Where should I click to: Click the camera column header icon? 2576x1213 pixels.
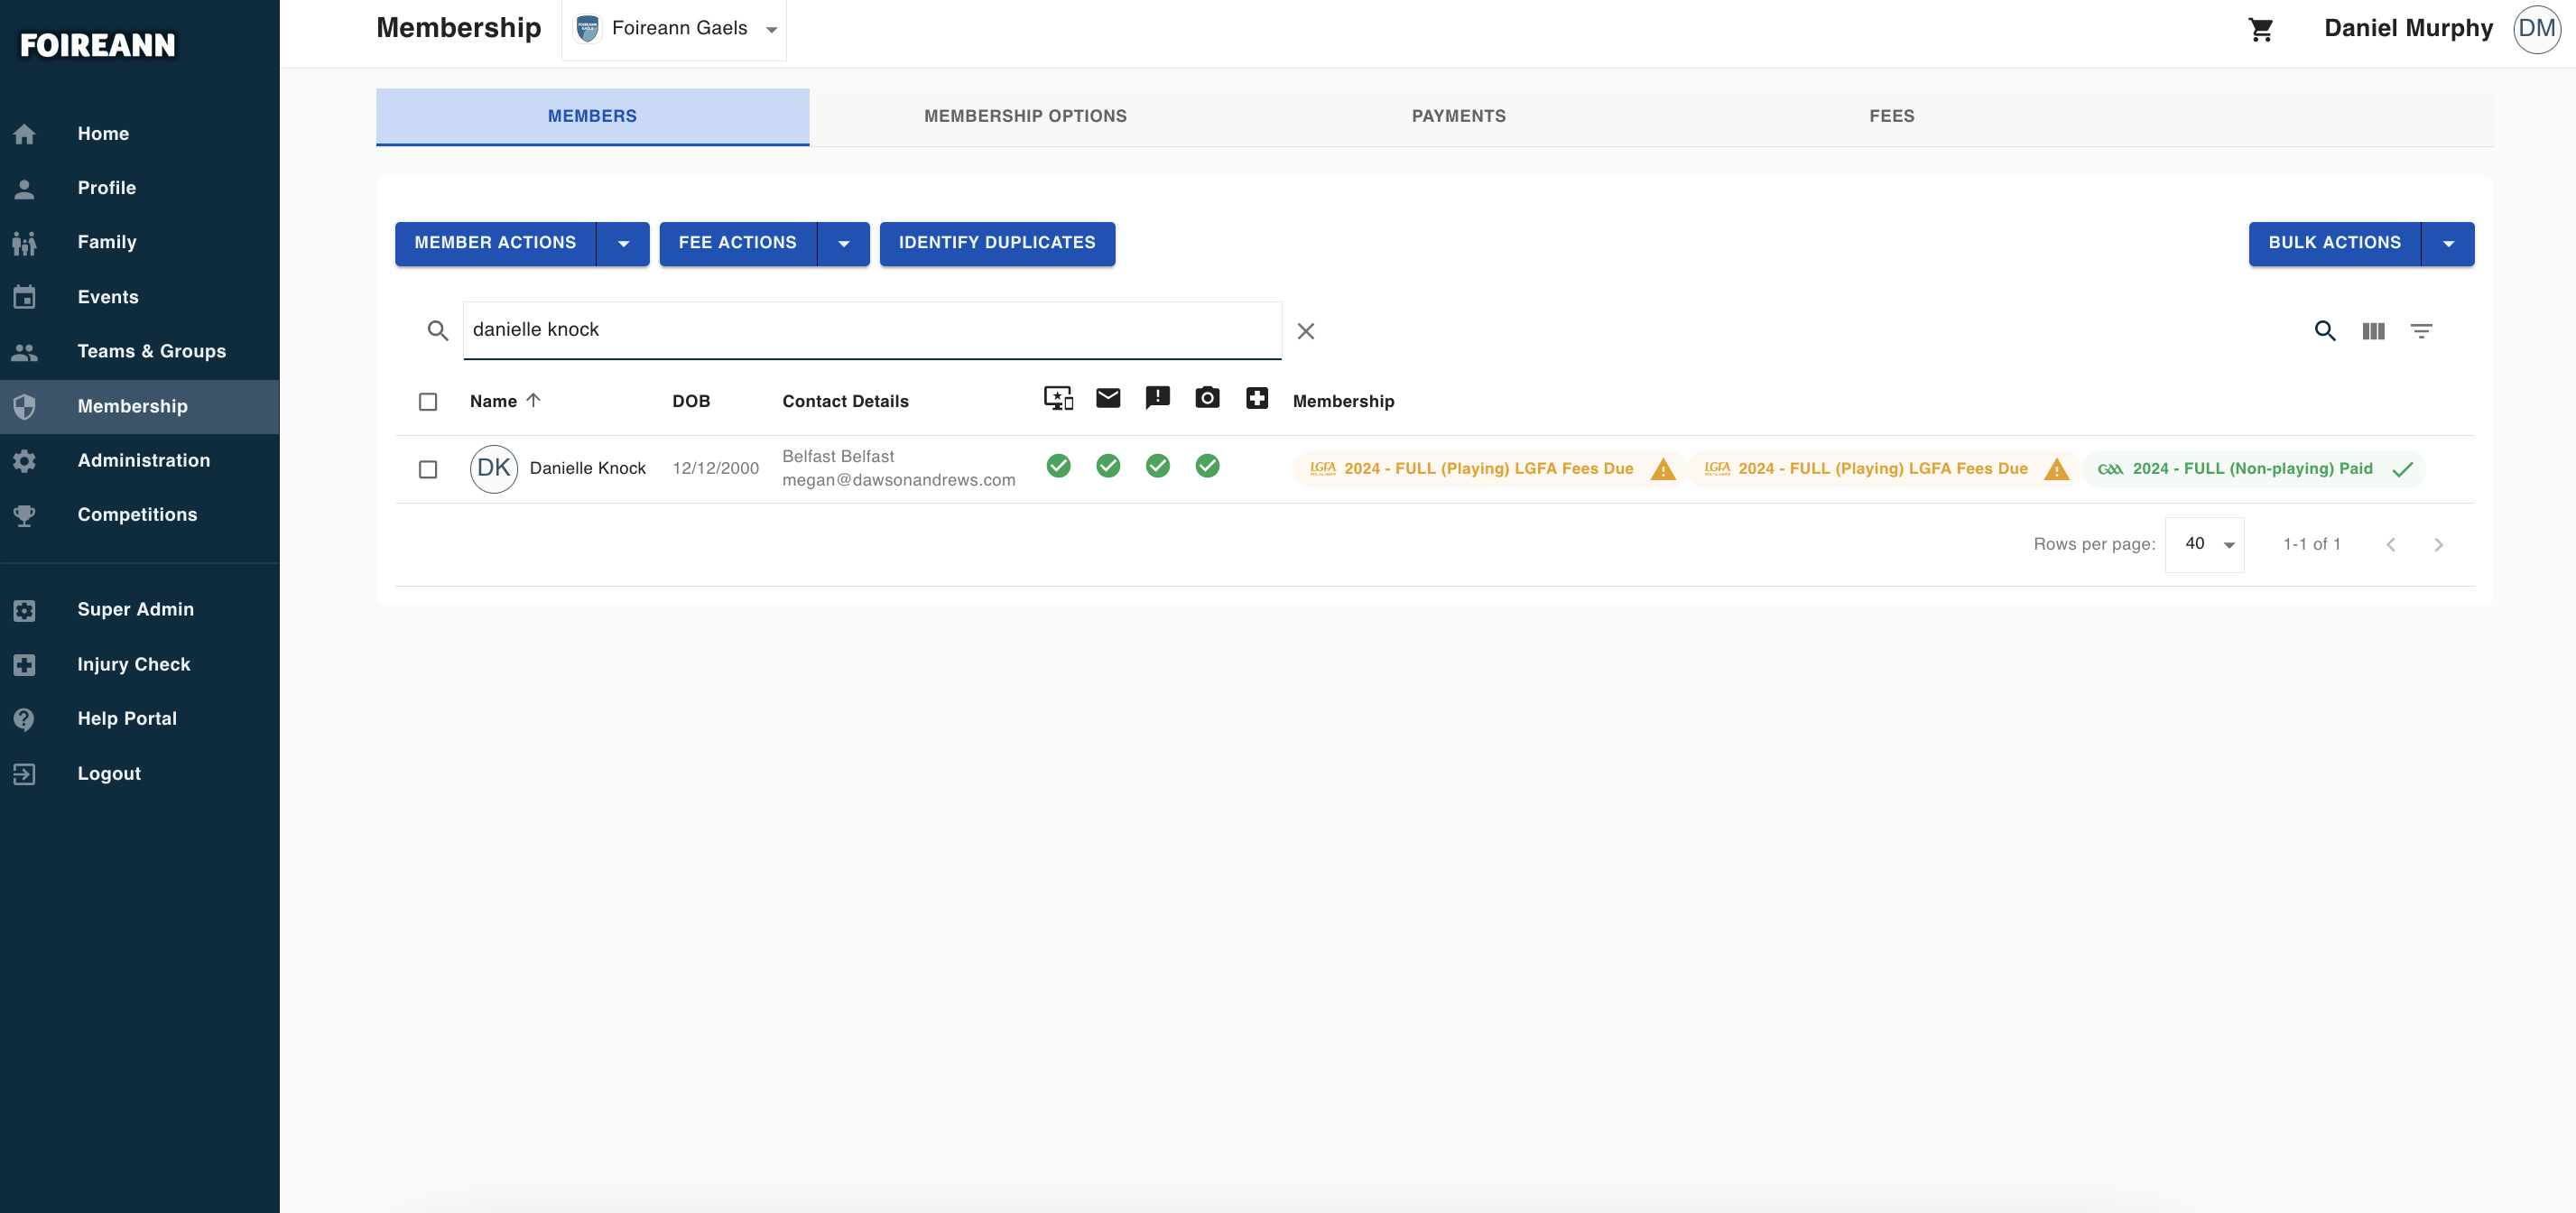(x=1207, y=398)
